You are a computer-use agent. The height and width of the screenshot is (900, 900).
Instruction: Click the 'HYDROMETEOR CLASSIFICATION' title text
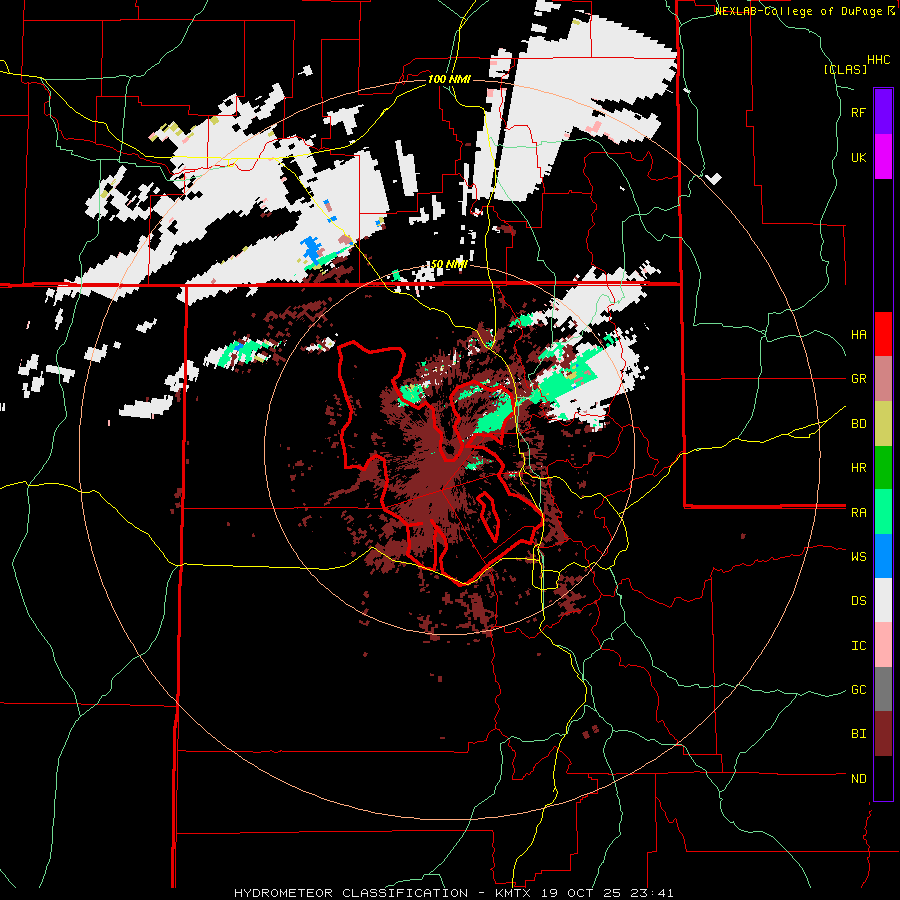tap(351, 893)
